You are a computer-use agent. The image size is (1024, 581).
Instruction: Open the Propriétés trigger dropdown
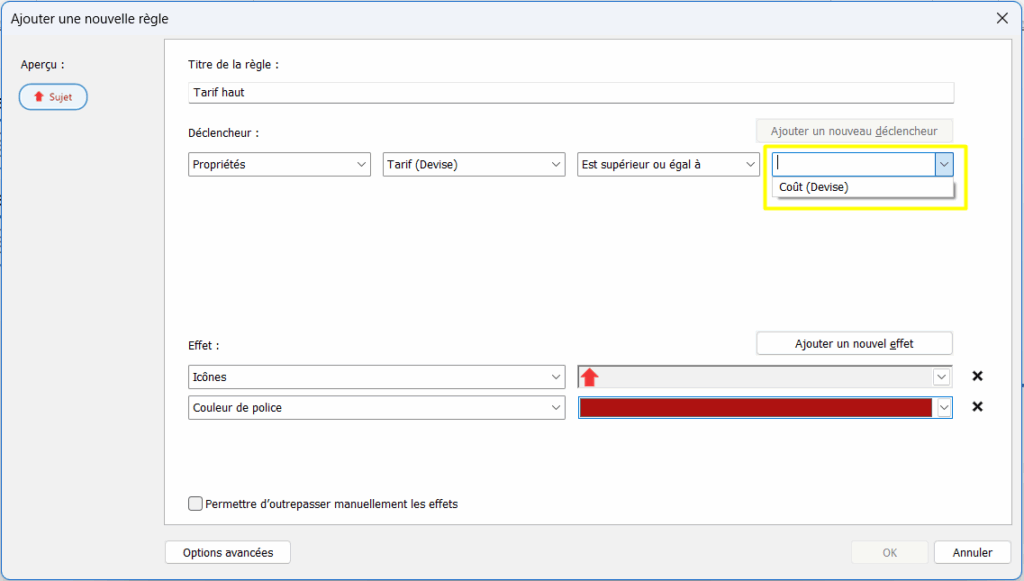pos(279,165)
